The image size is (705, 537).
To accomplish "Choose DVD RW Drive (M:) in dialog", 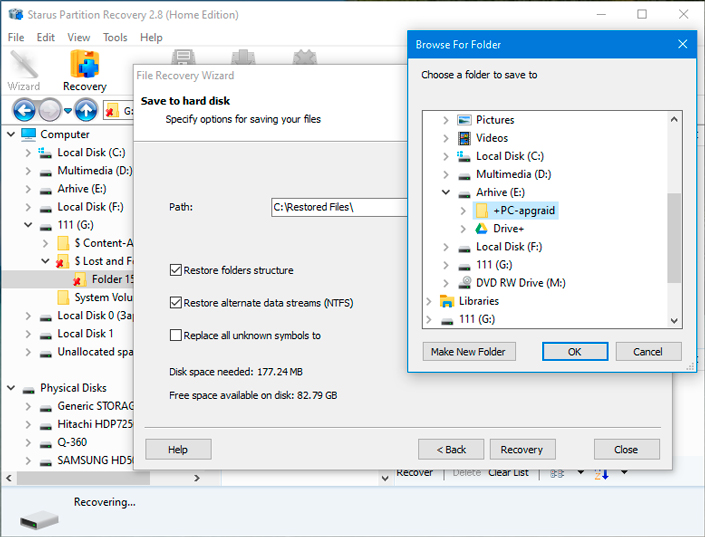I will pyautogui.click(x=521, y=283).
